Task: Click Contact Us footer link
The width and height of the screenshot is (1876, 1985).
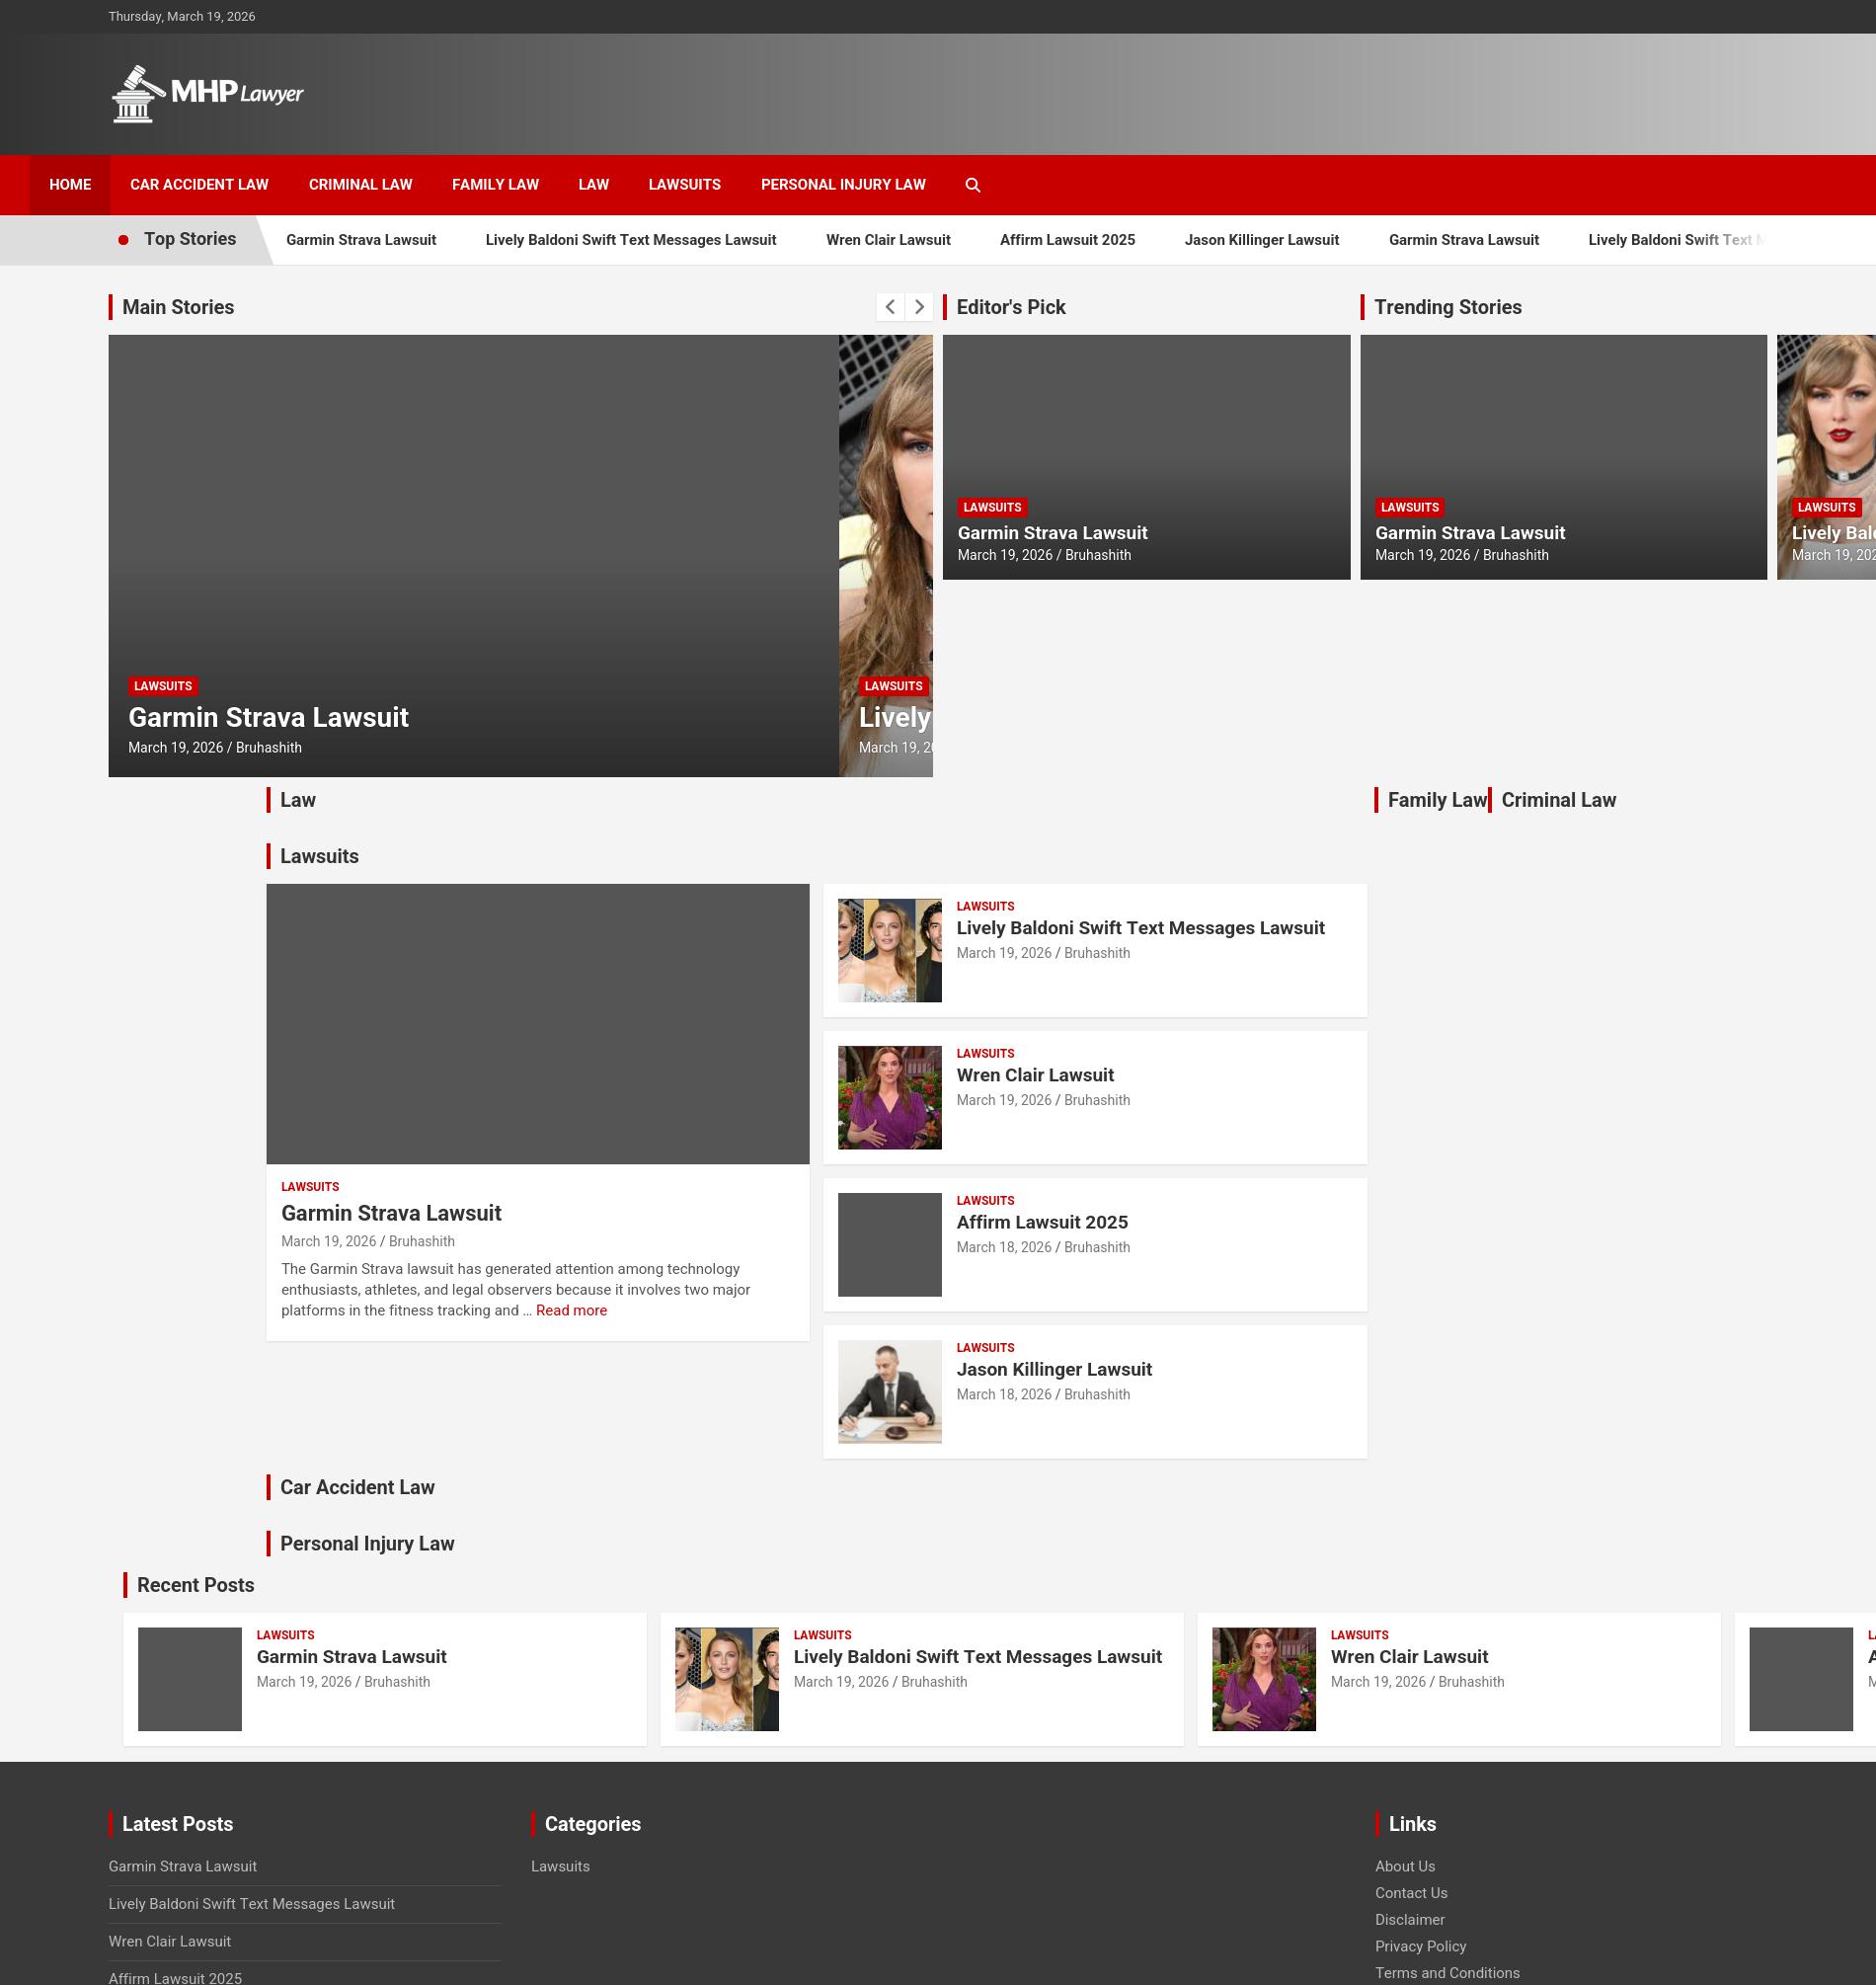Action: pyautogui.click(x=1410, y=1893)
